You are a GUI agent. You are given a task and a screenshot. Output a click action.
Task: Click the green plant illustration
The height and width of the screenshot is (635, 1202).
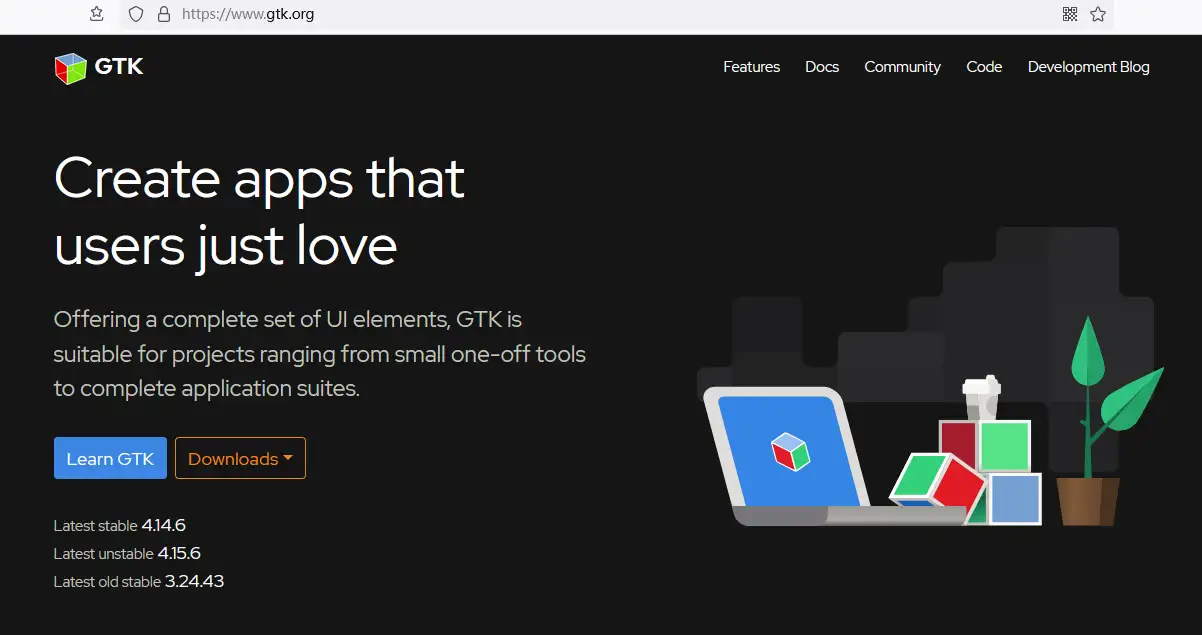pos(1105,420)
